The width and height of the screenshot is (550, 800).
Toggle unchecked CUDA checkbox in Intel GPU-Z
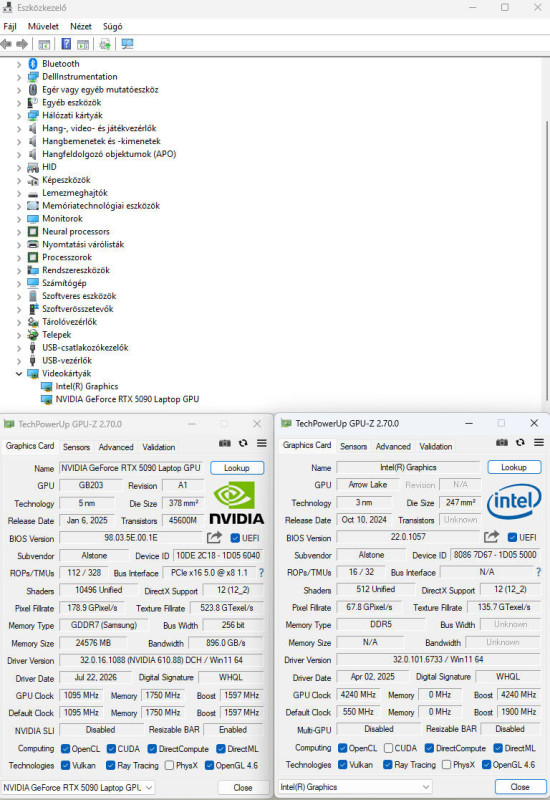click(x=388, y=748)
